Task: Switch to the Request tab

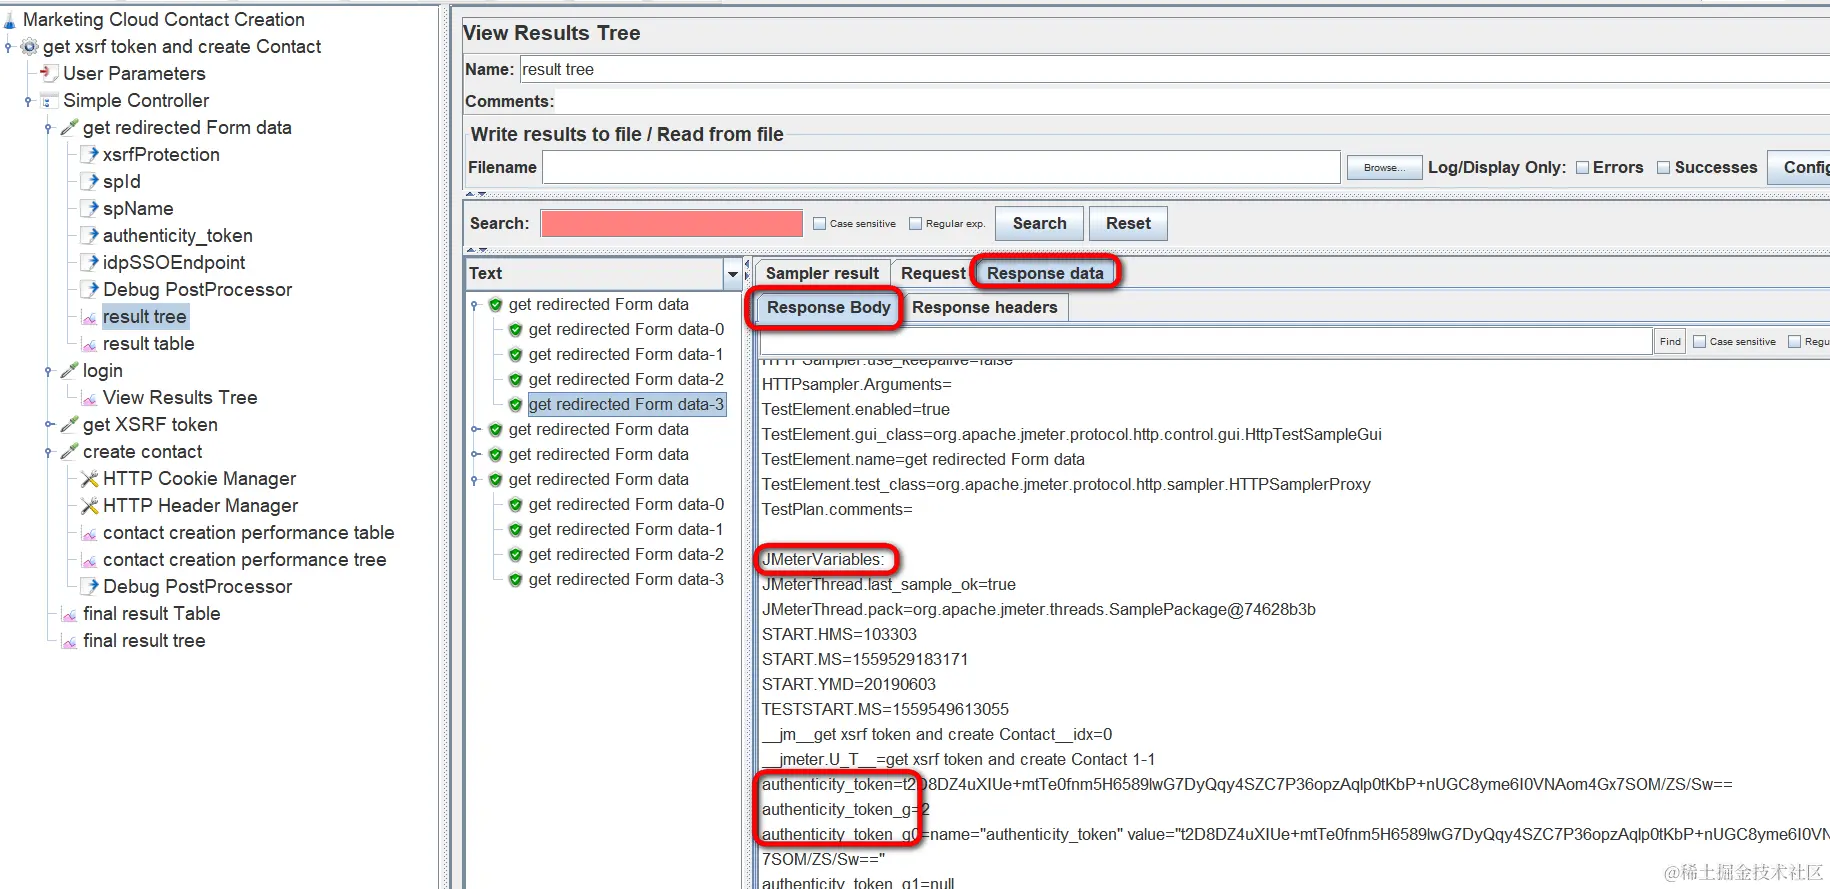Action: [933, 273]
